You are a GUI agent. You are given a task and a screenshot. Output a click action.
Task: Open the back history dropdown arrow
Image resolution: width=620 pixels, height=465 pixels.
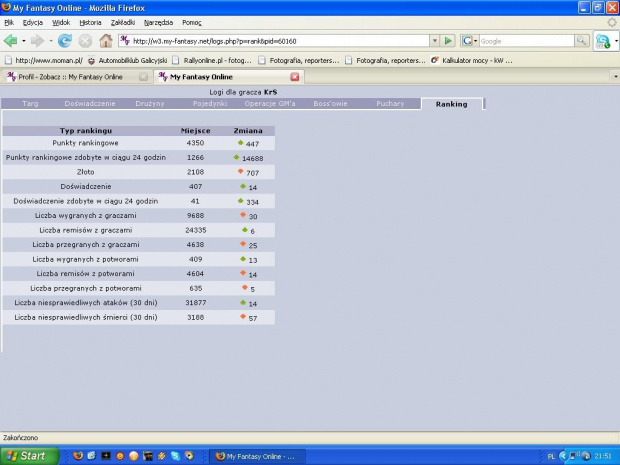(23, 41)
